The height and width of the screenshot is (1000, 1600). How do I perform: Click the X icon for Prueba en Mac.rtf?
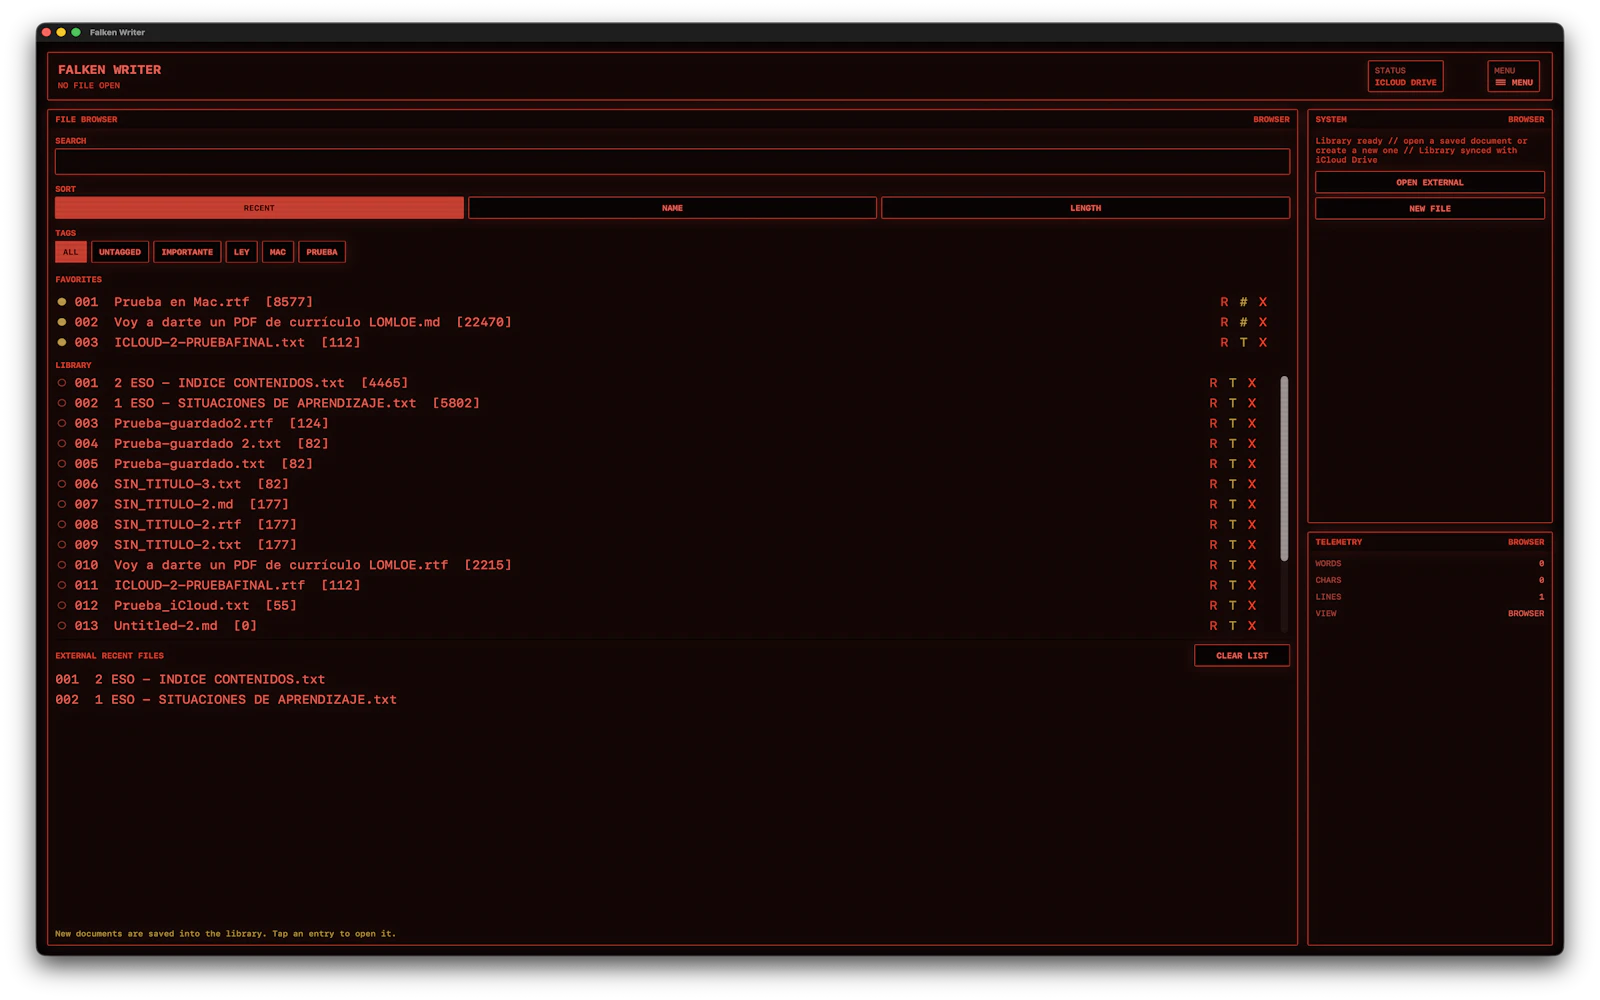[x=1263, y=302]
